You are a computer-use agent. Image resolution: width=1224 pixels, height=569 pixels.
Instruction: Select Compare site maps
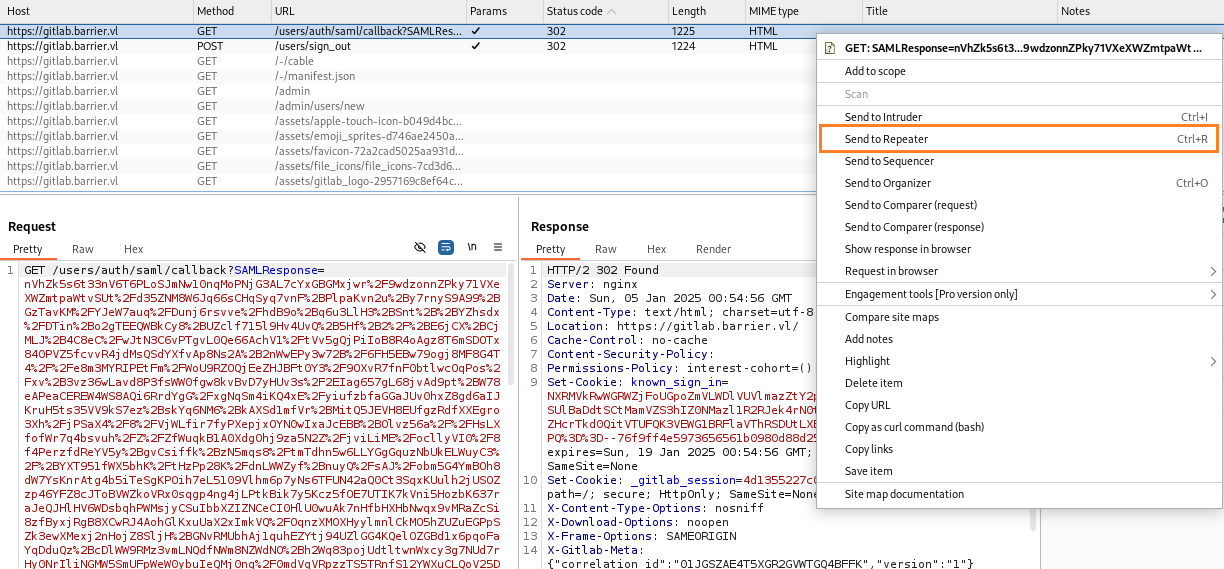tap(1018, 317)
